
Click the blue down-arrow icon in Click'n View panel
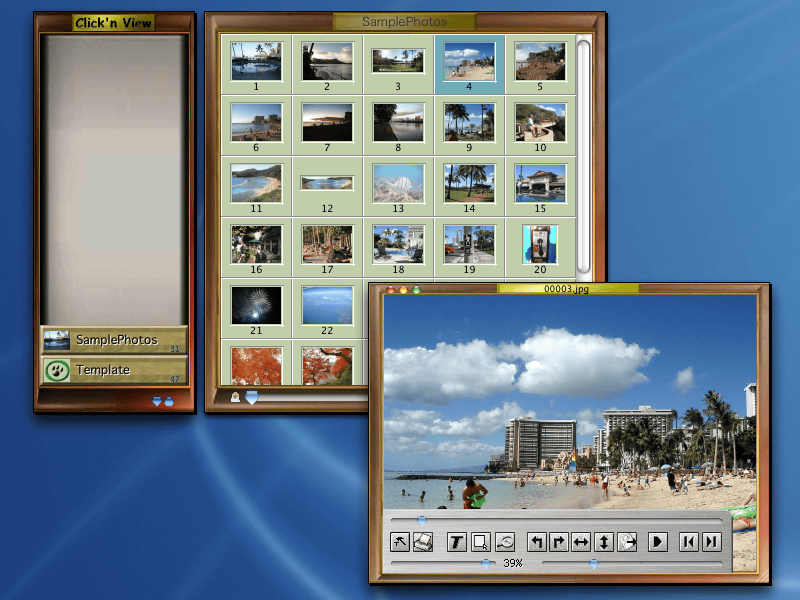tap(157, 402)
